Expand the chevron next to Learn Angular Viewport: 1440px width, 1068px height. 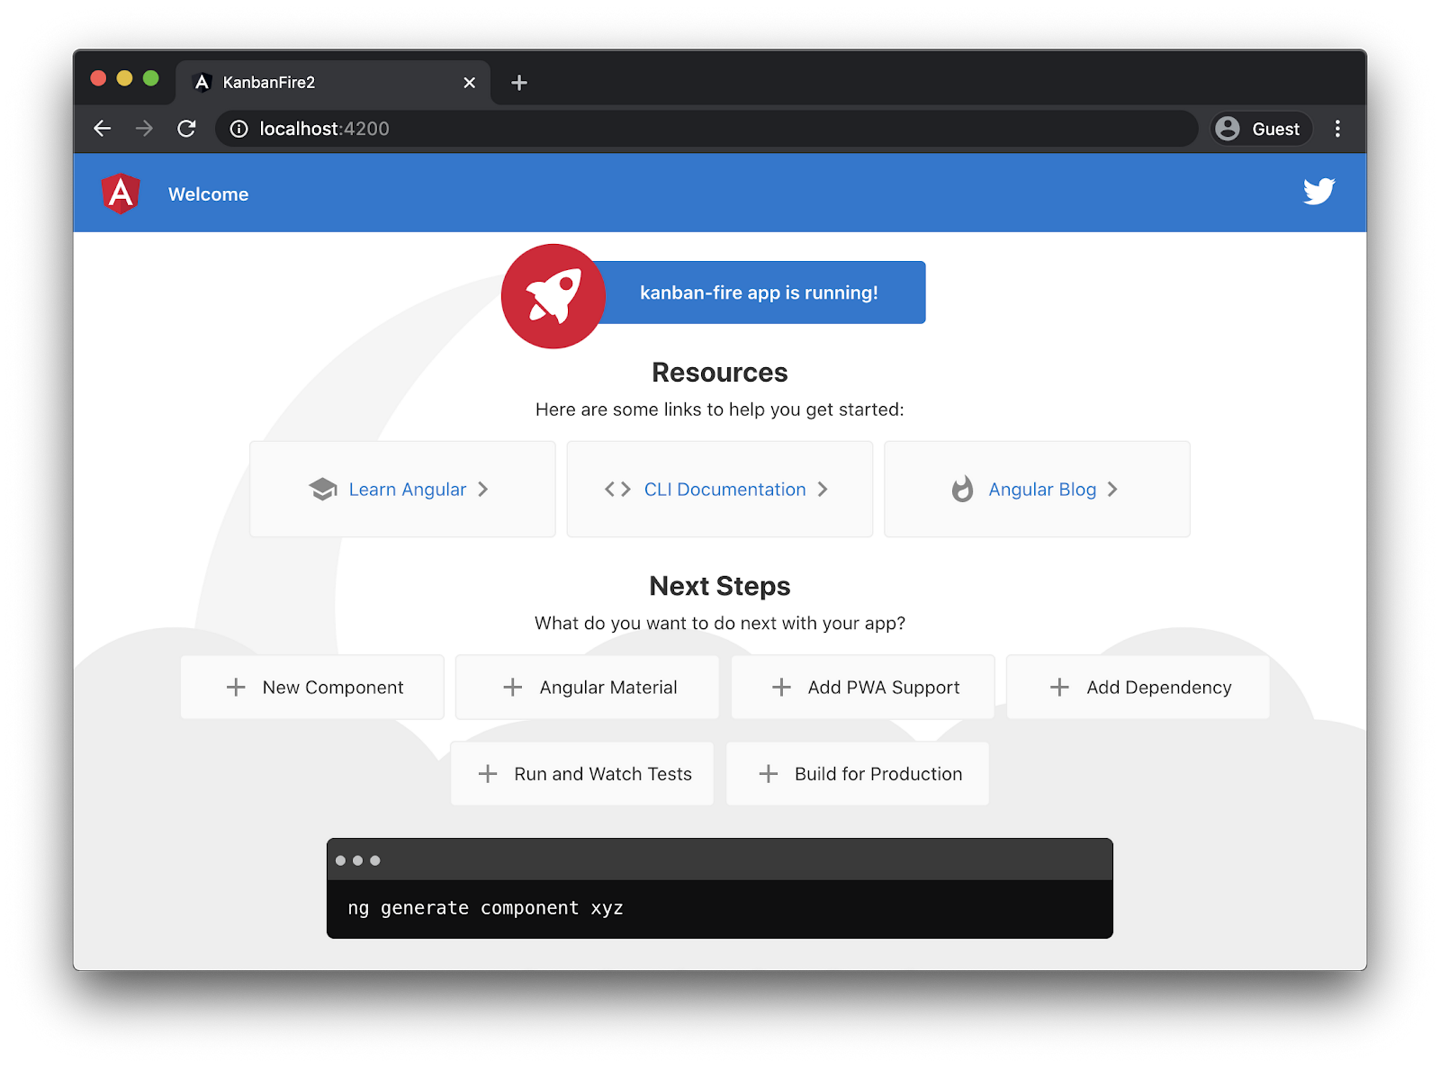[483, 489]
